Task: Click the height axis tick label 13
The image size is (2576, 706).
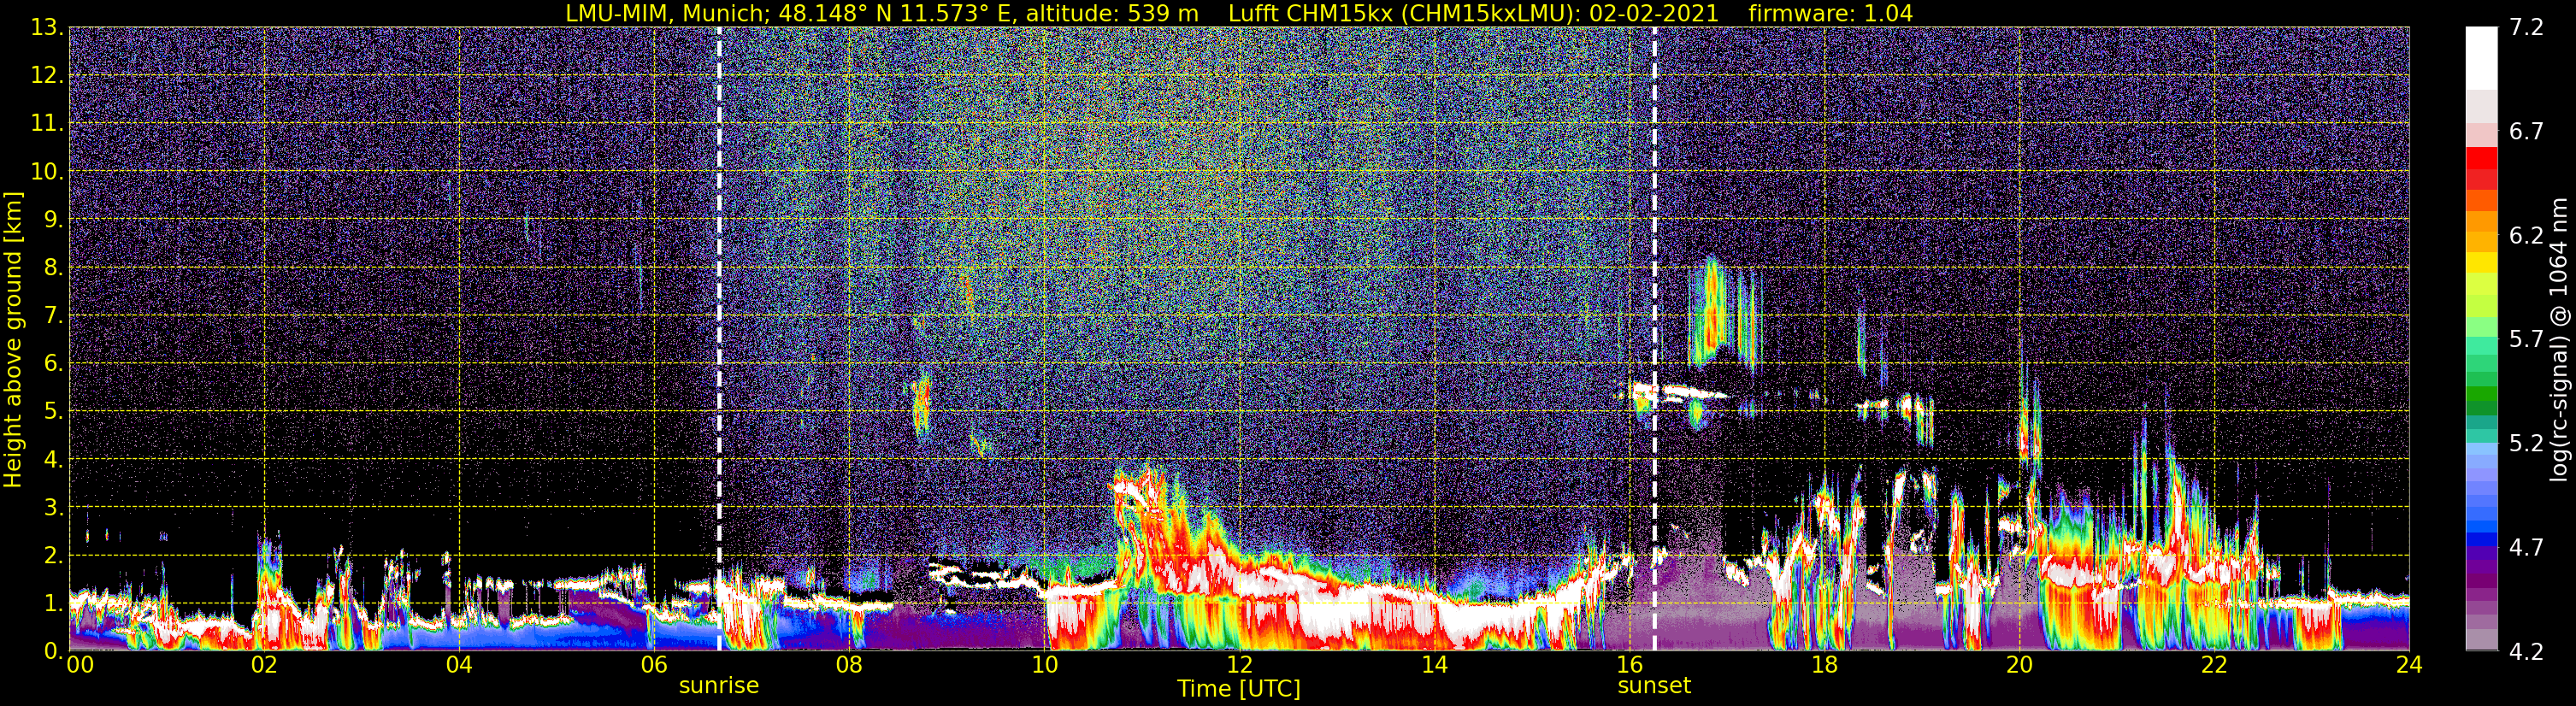Action: click(x=46, y=28)
